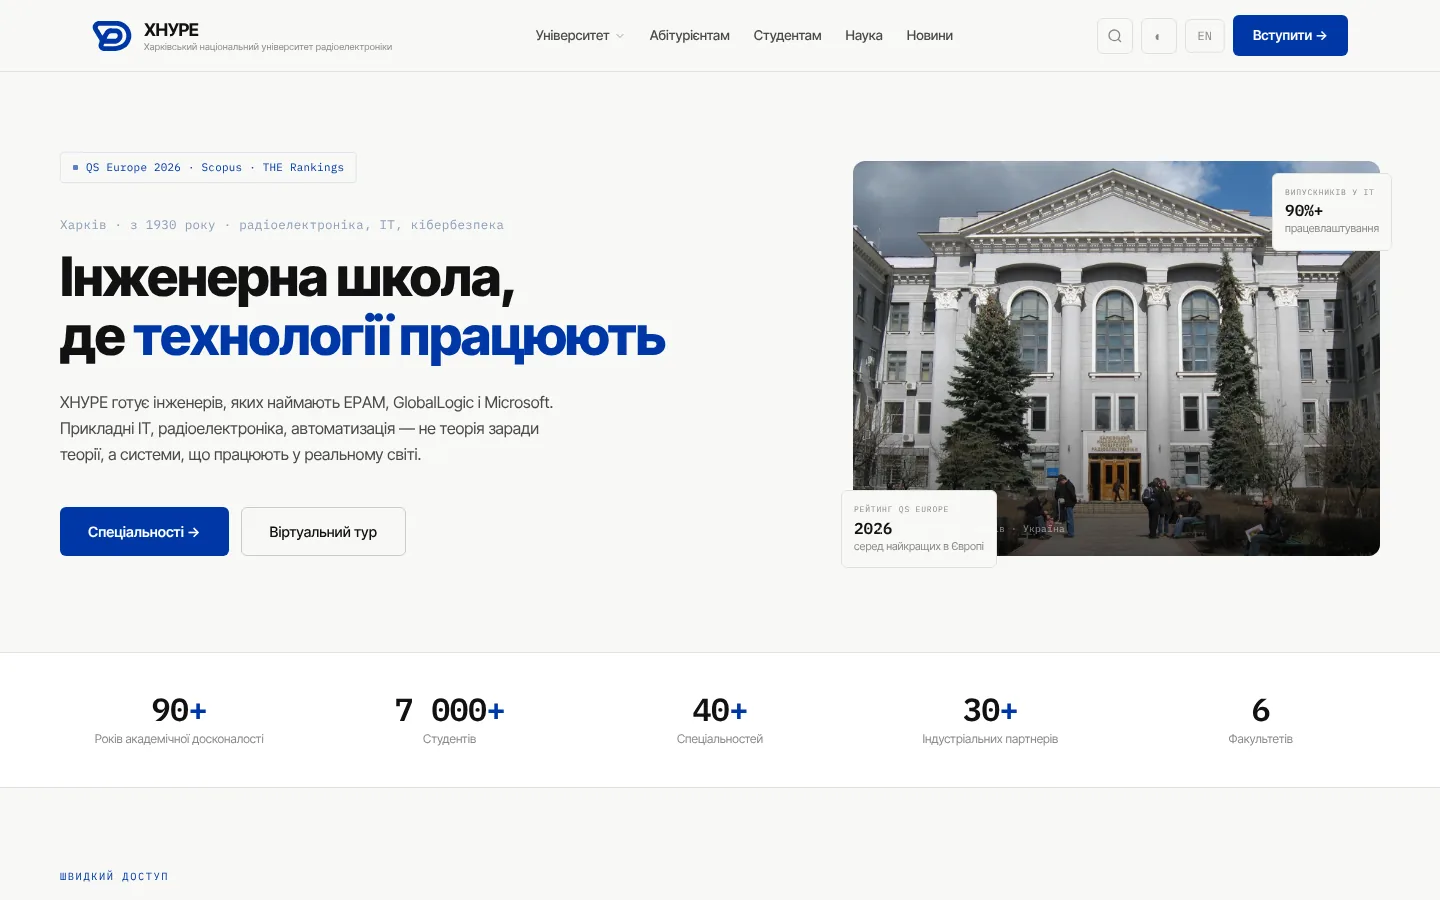
Task: Click the 40+ Спеціальностей statistic
Action: point(720,721)
